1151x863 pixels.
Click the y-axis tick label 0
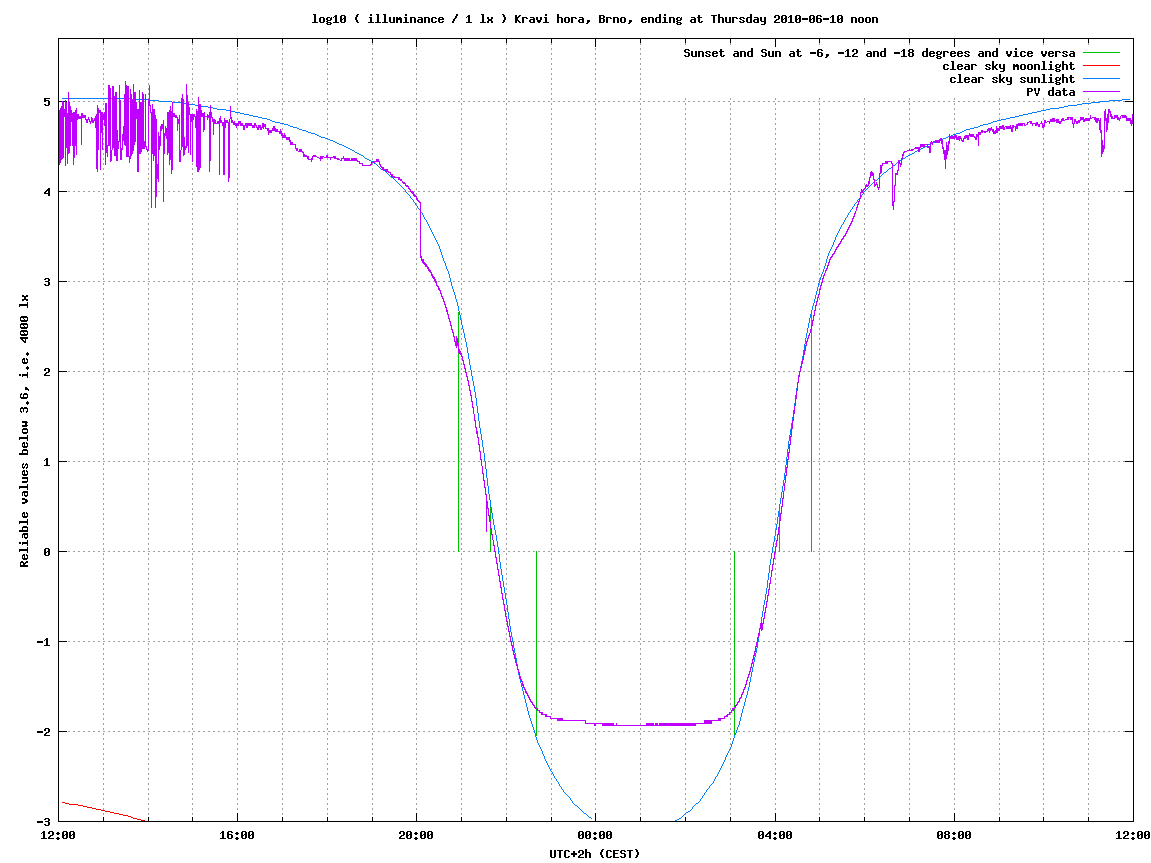[47, 552]
